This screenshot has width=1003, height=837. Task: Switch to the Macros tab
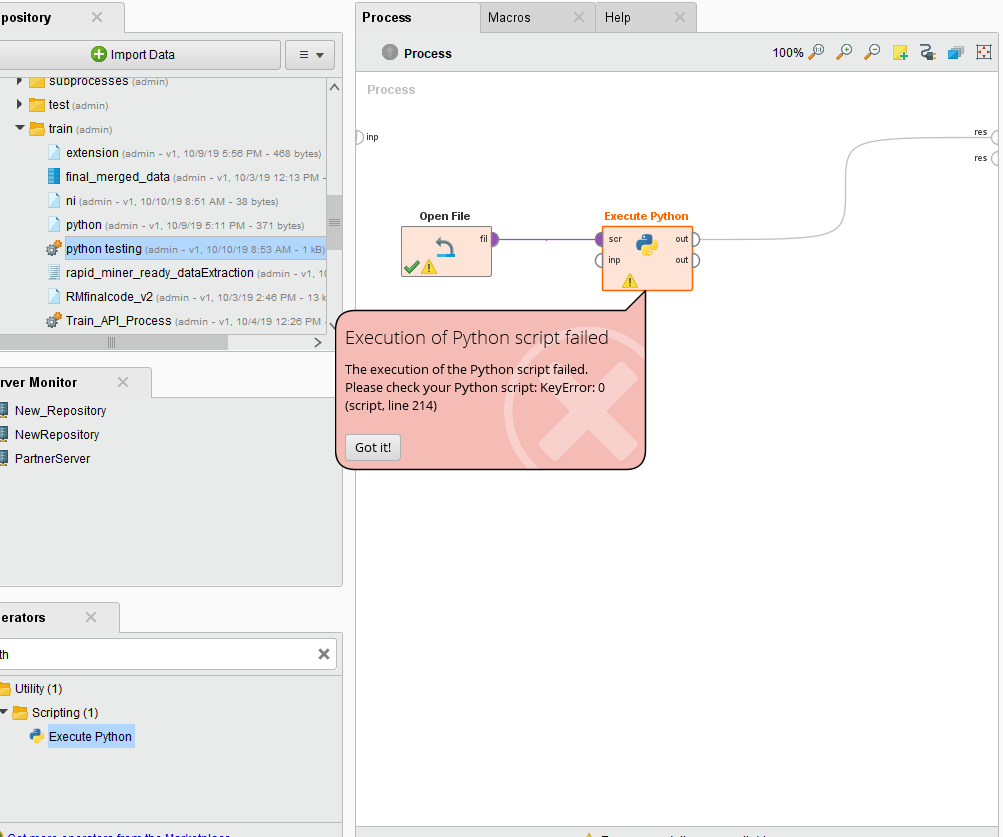tap(509, 17)
